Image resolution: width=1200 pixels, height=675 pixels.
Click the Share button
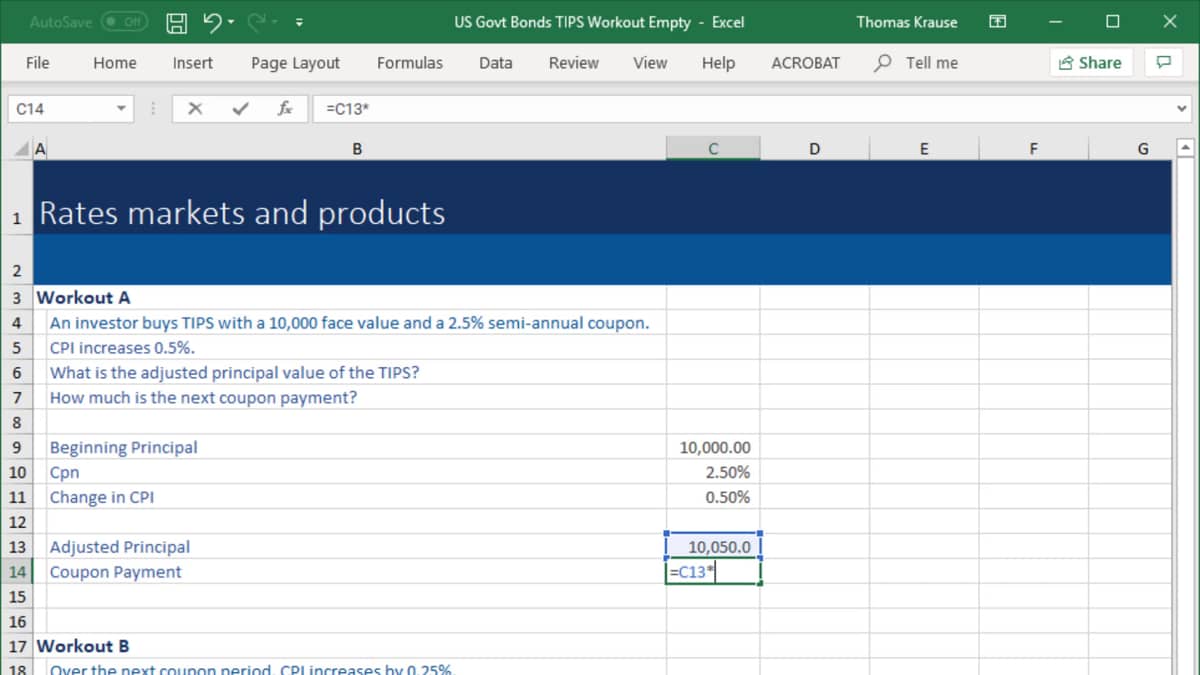coord(1089,62)
